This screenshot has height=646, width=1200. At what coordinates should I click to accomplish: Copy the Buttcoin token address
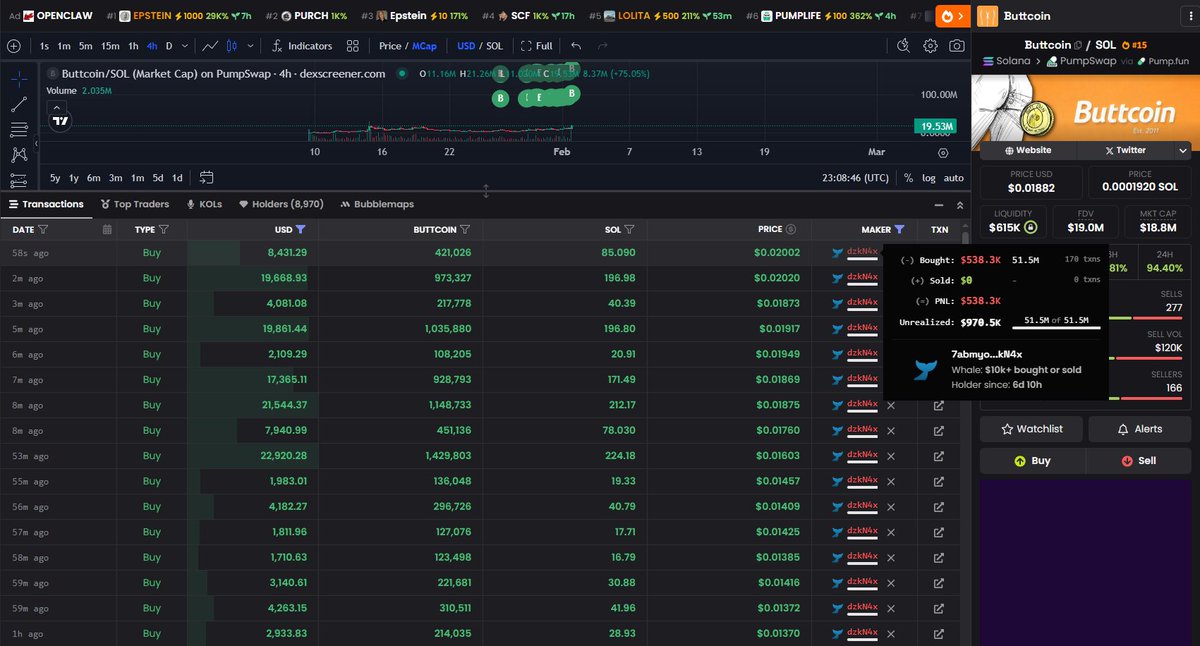(1080, 45)
